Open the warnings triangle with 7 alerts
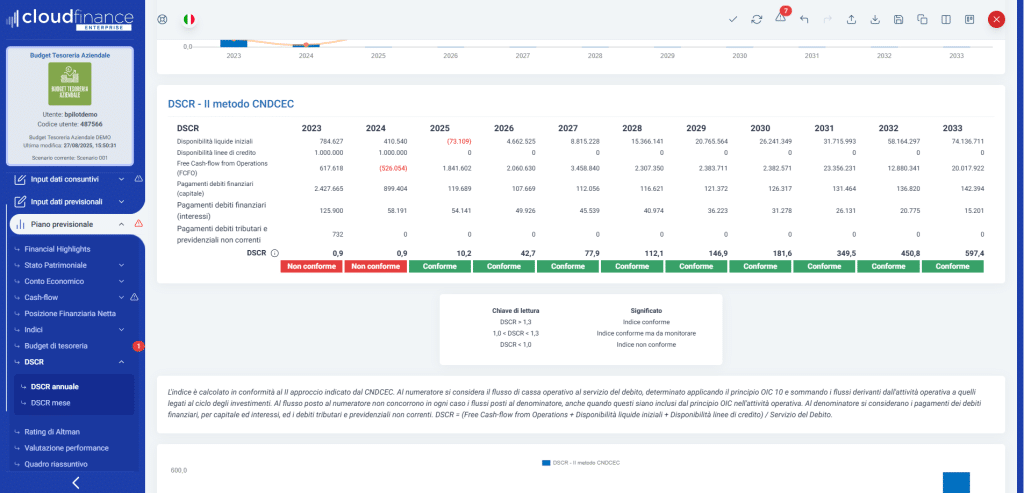The image size is (1024, 493). [780, 19]
